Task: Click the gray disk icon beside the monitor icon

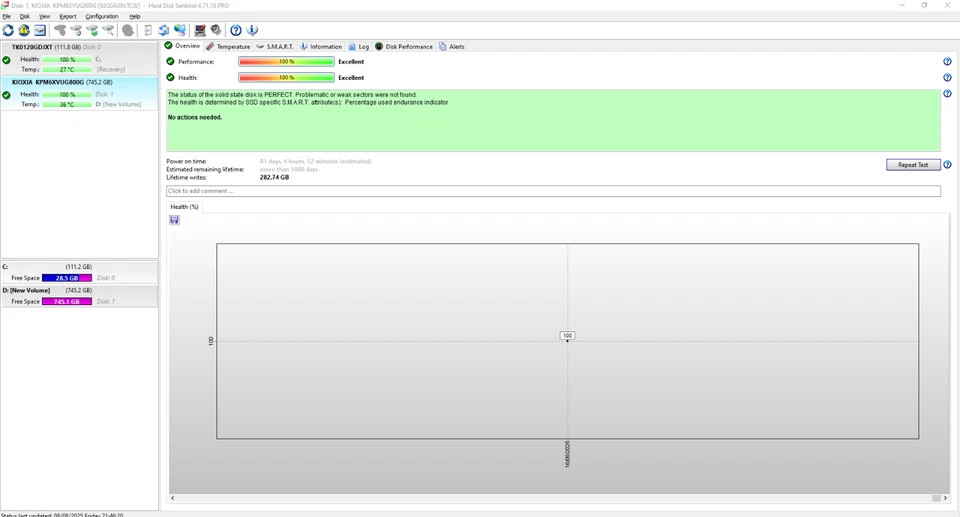Action: pyautogui.click(x=216, y=30)
